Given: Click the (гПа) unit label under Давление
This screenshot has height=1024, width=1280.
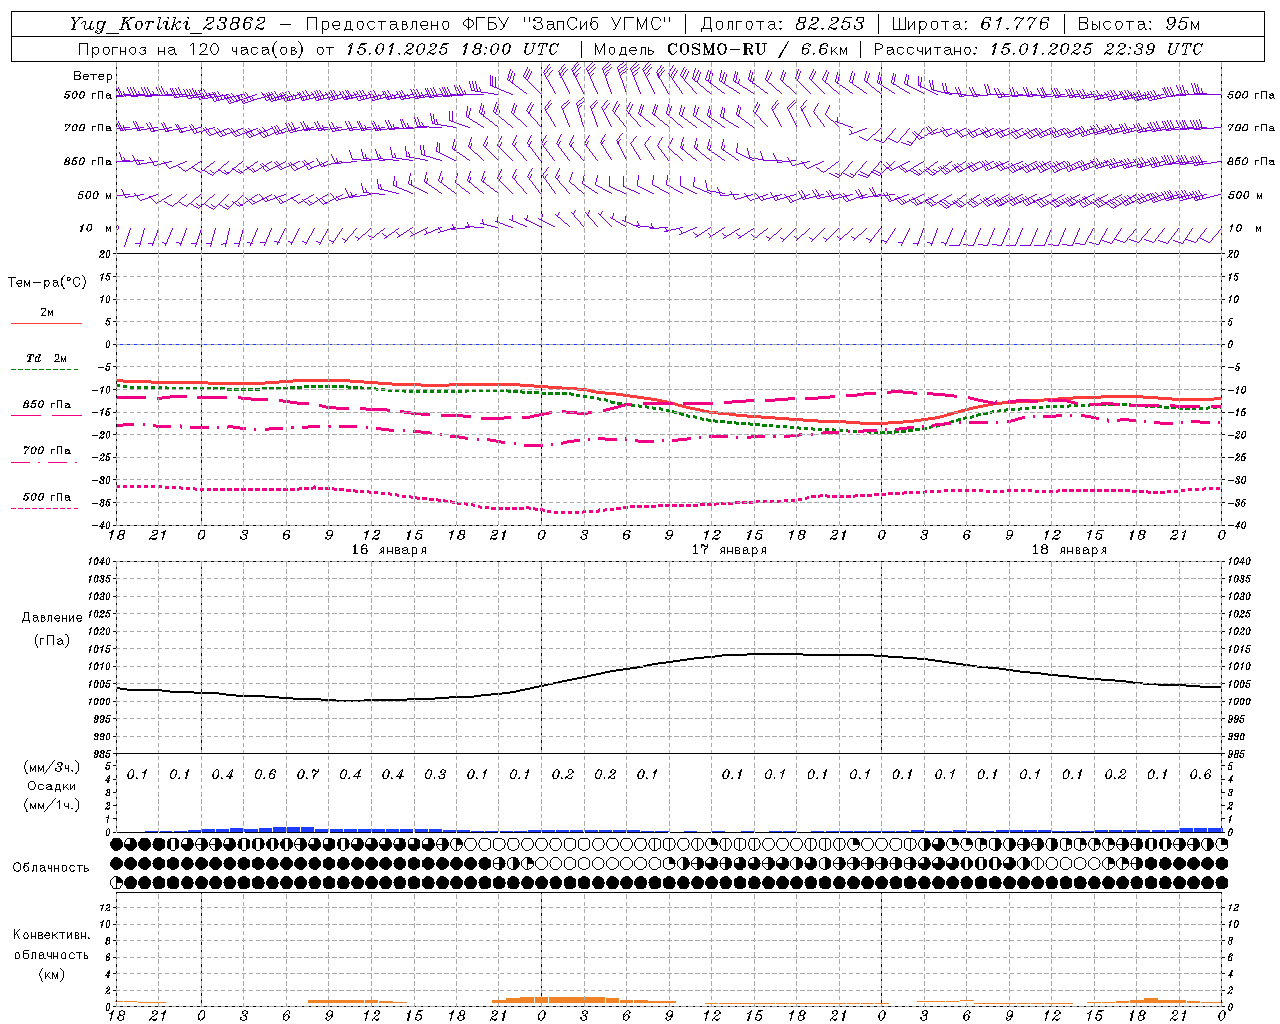Looking at the screenshot, I should point(52,641).
